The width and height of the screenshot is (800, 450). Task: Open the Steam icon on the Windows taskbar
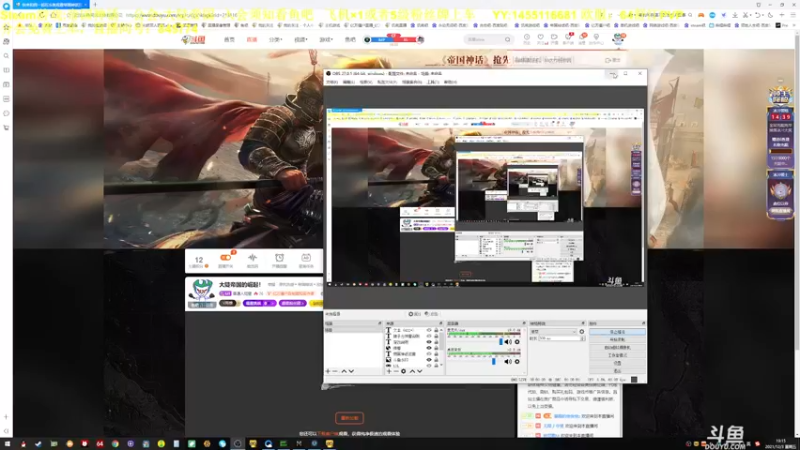38,444
